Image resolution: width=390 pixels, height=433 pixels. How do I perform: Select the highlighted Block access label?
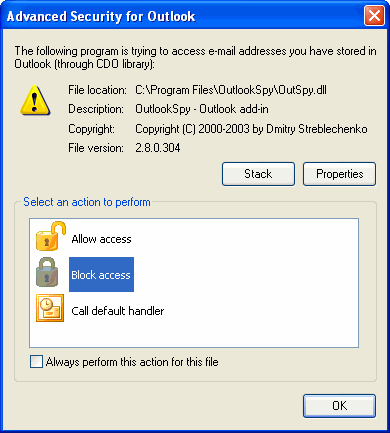[x=101, y=275]
